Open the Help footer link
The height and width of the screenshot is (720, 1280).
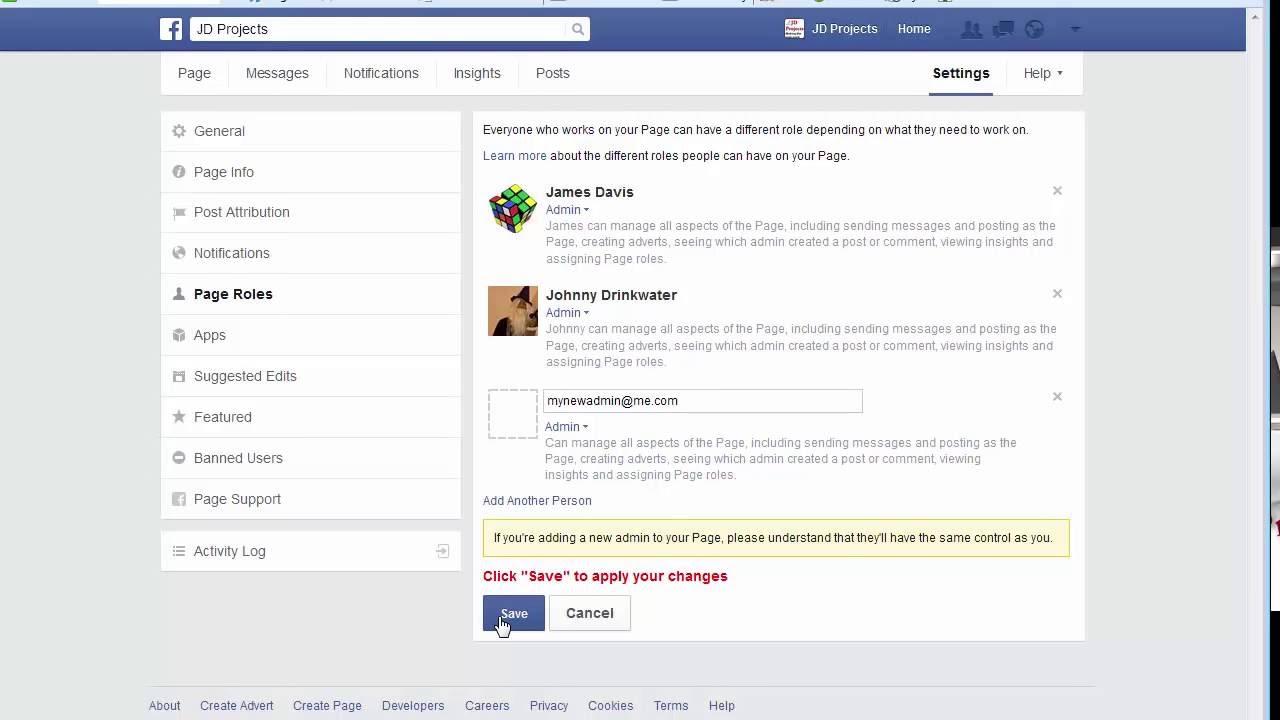pyautogui.click(x=722, y=706)
